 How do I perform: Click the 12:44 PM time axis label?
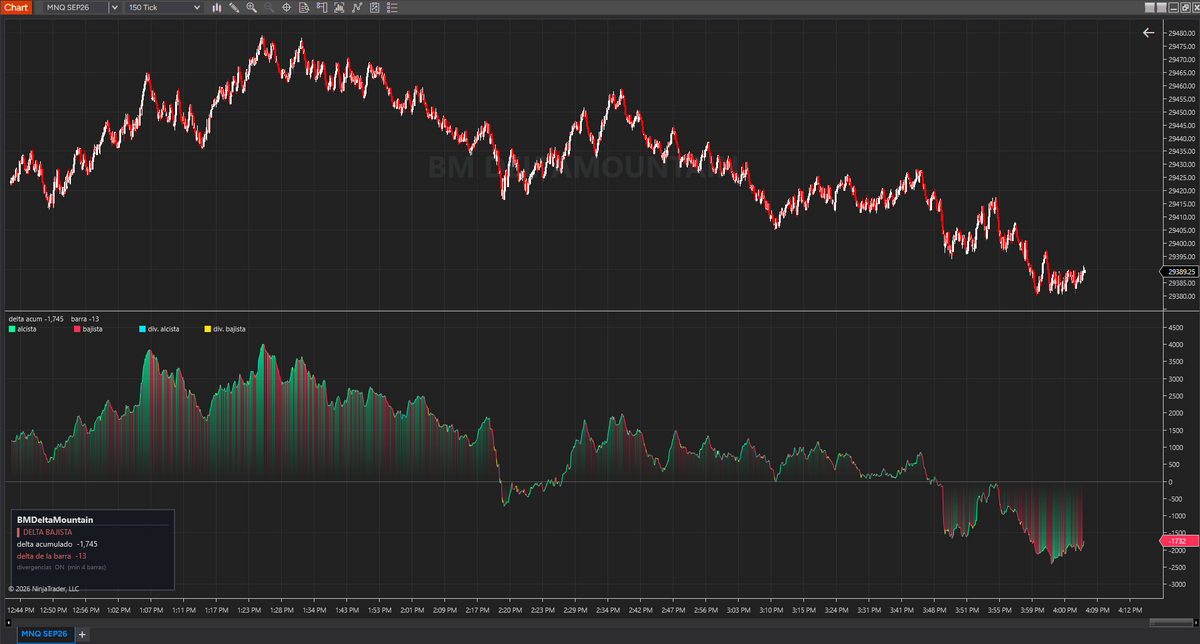(x=23, y=608)
